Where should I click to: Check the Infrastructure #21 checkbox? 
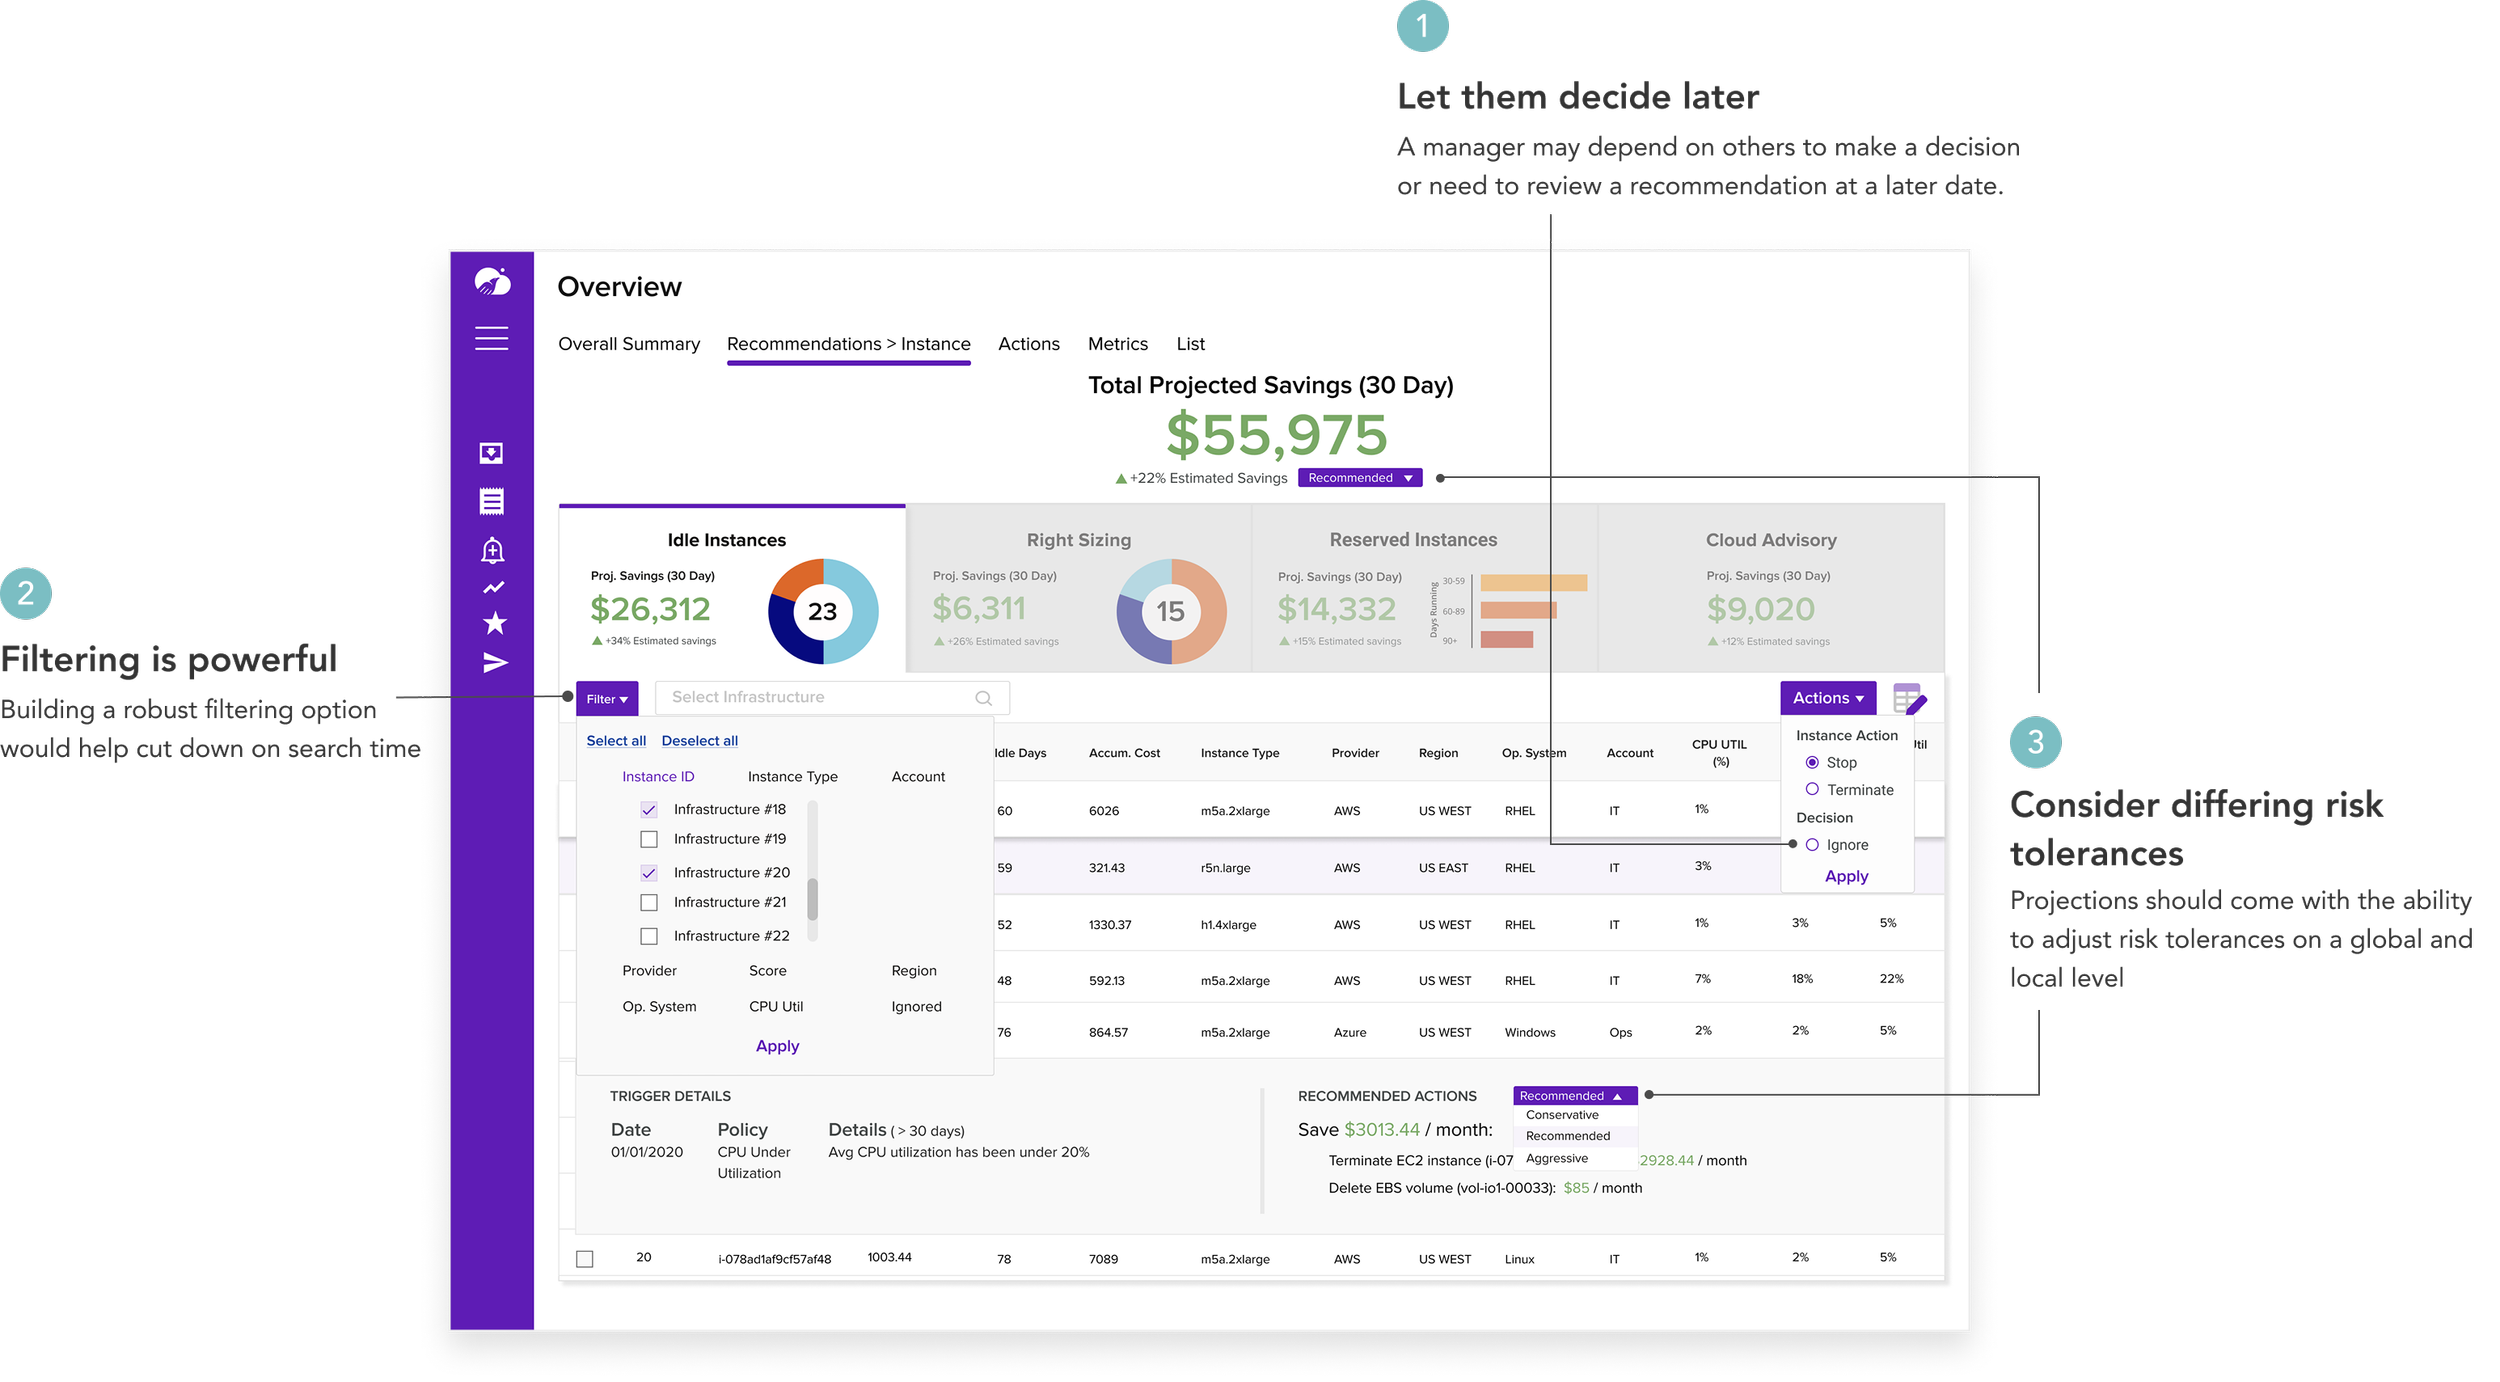649,902
